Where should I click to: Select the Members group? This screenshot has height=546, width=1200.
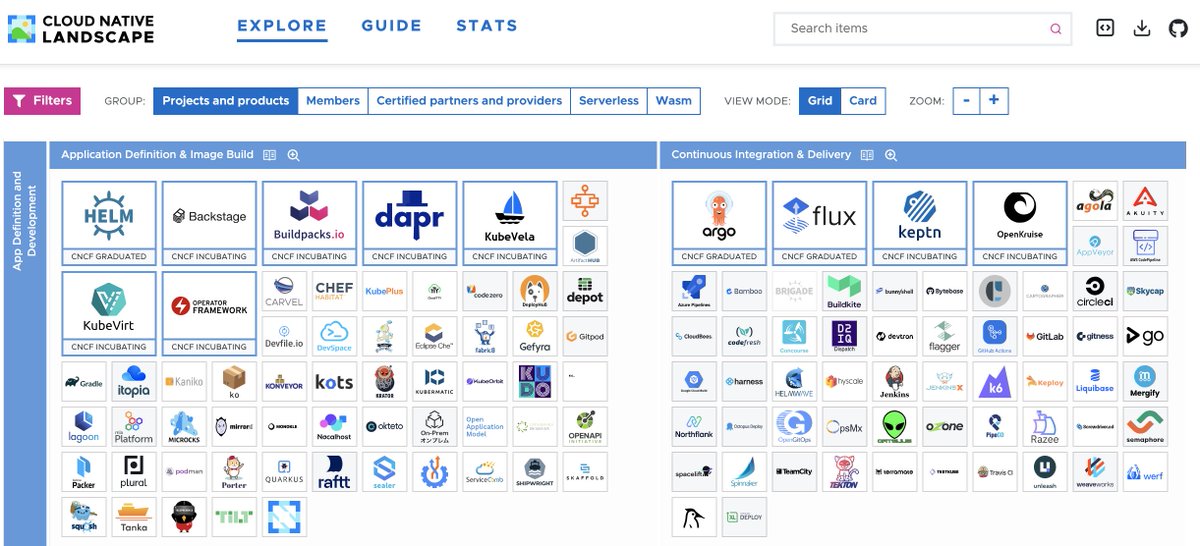[x=333, y=101]
